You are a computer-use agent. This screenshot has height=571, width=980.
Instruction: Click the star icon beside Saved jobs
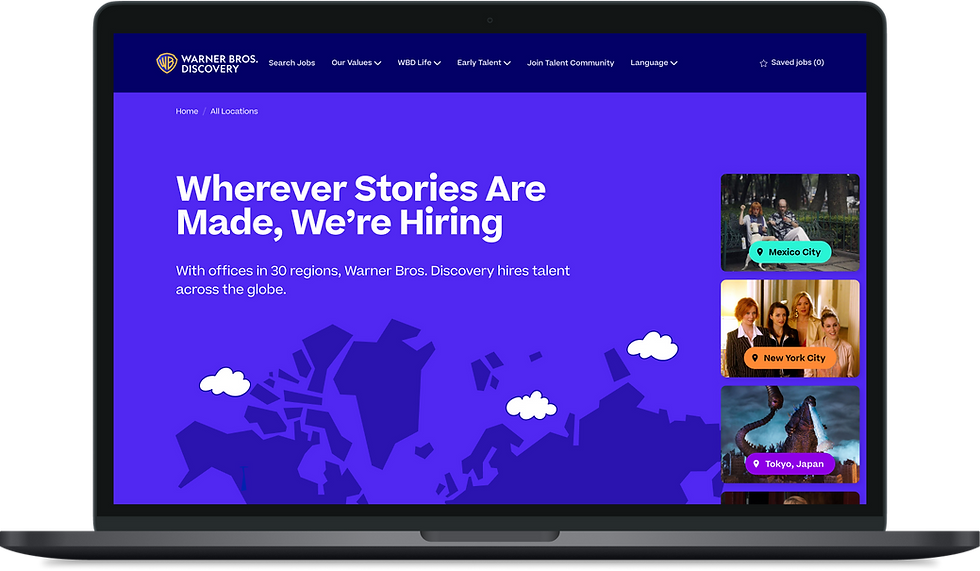tap(763, 63)
